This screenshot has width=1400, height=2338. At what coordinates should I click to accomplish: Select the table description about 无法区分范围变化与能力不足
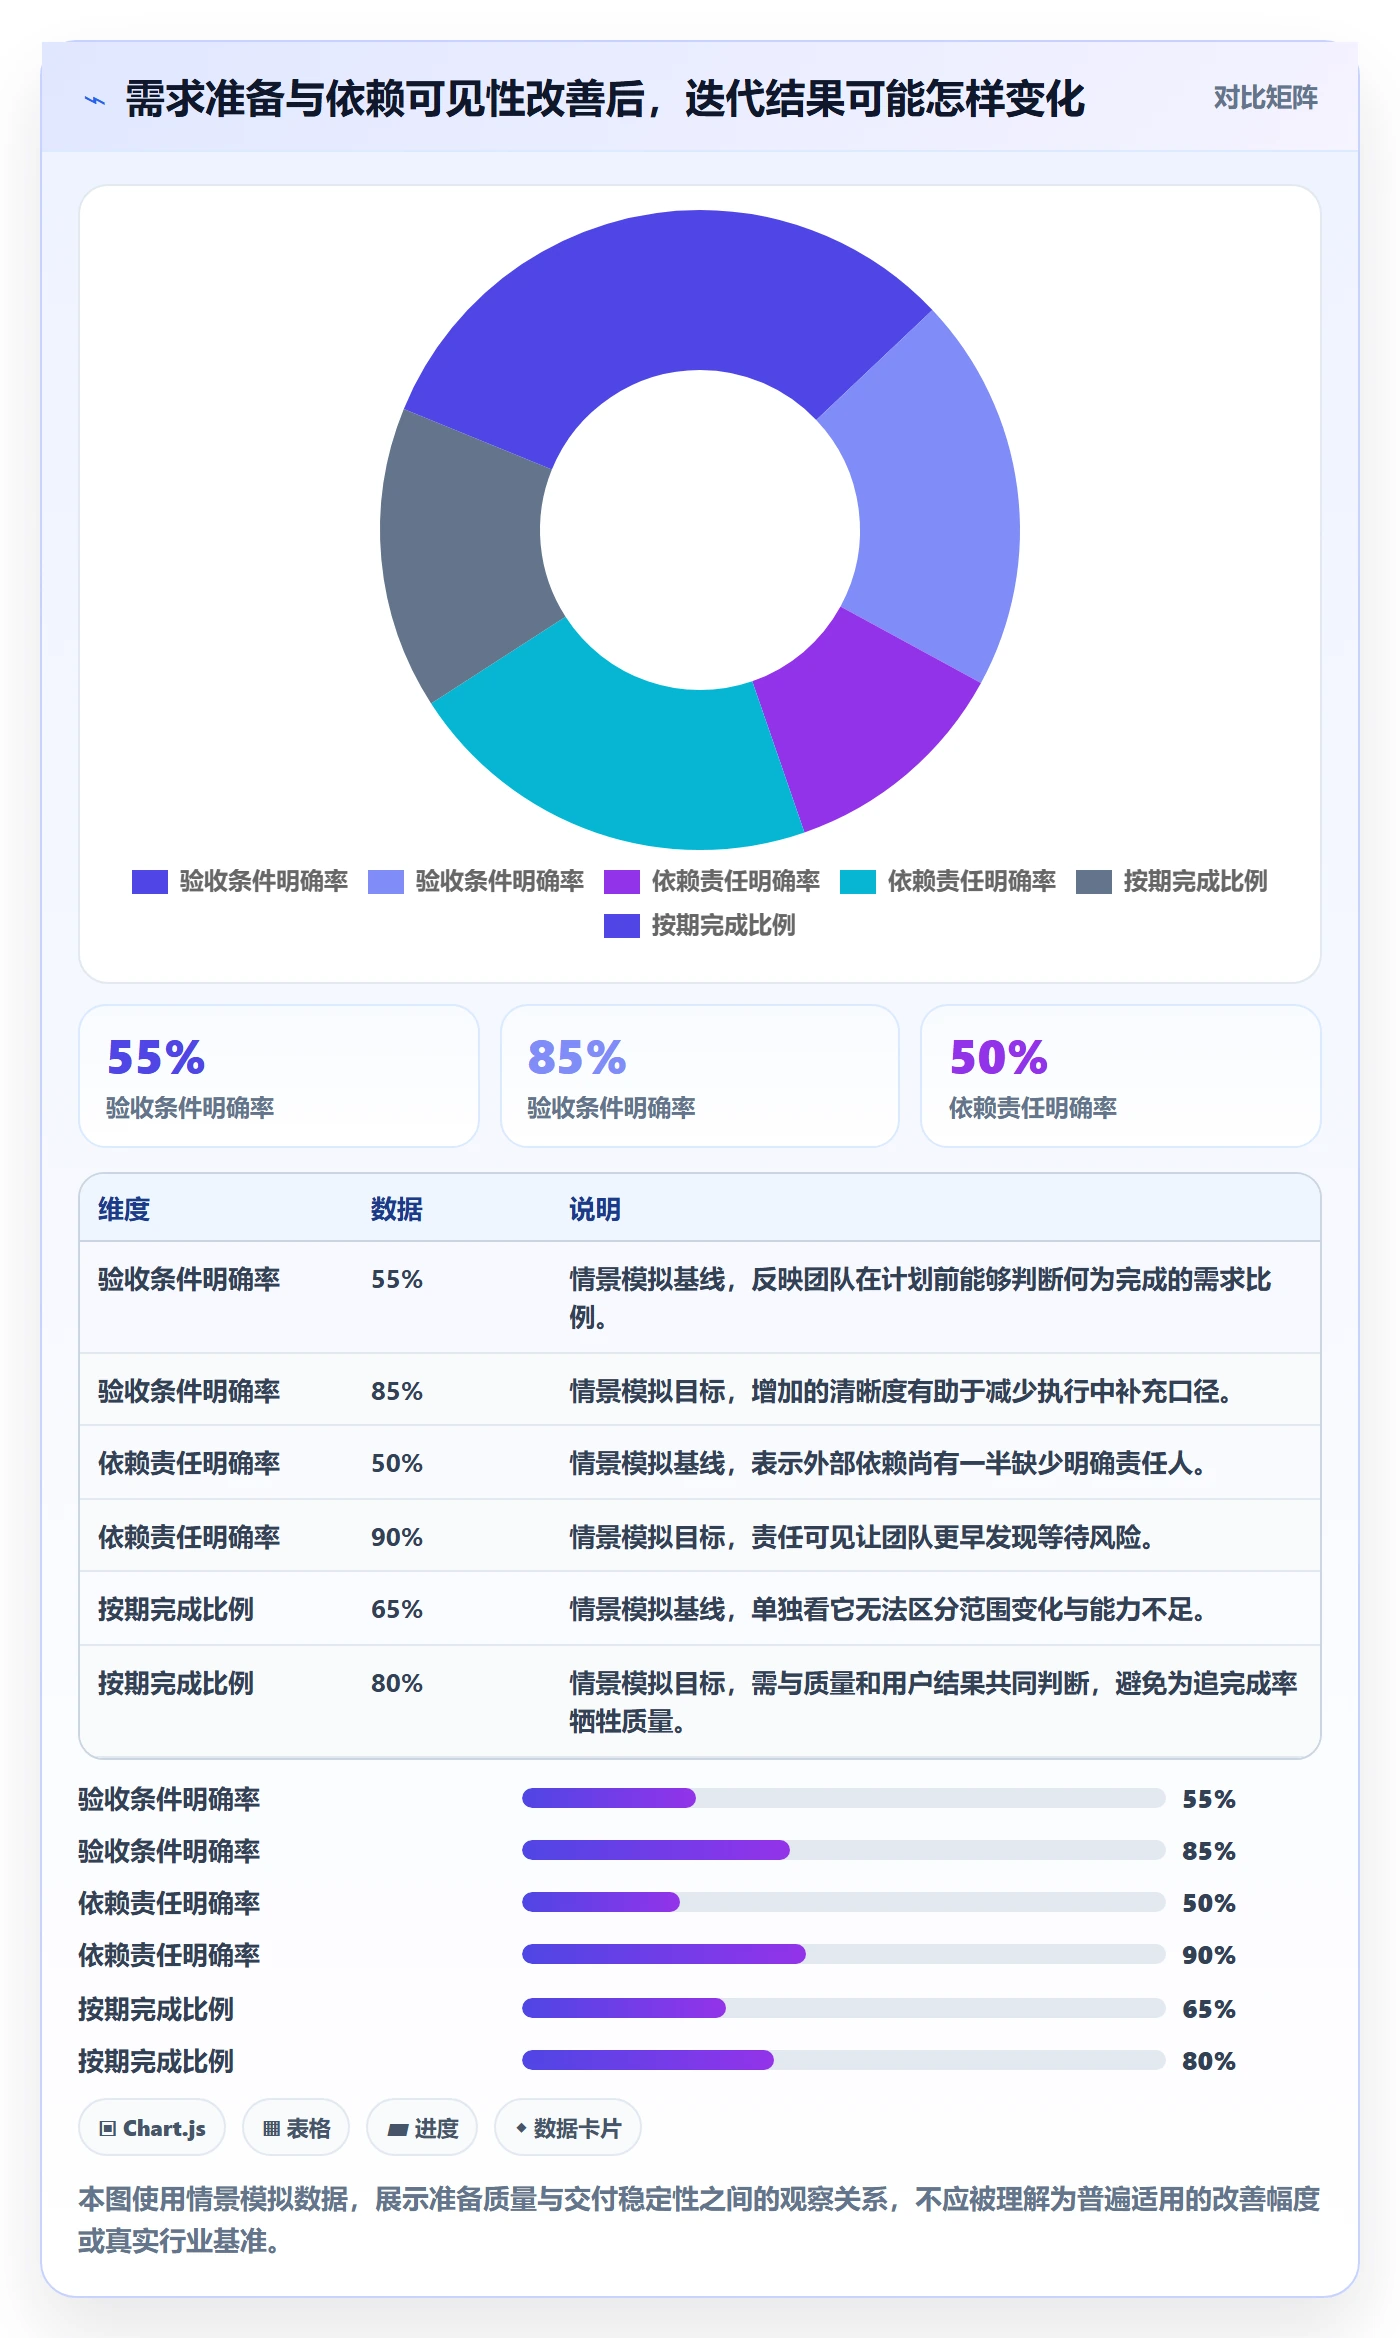(x=887, y=1609)
